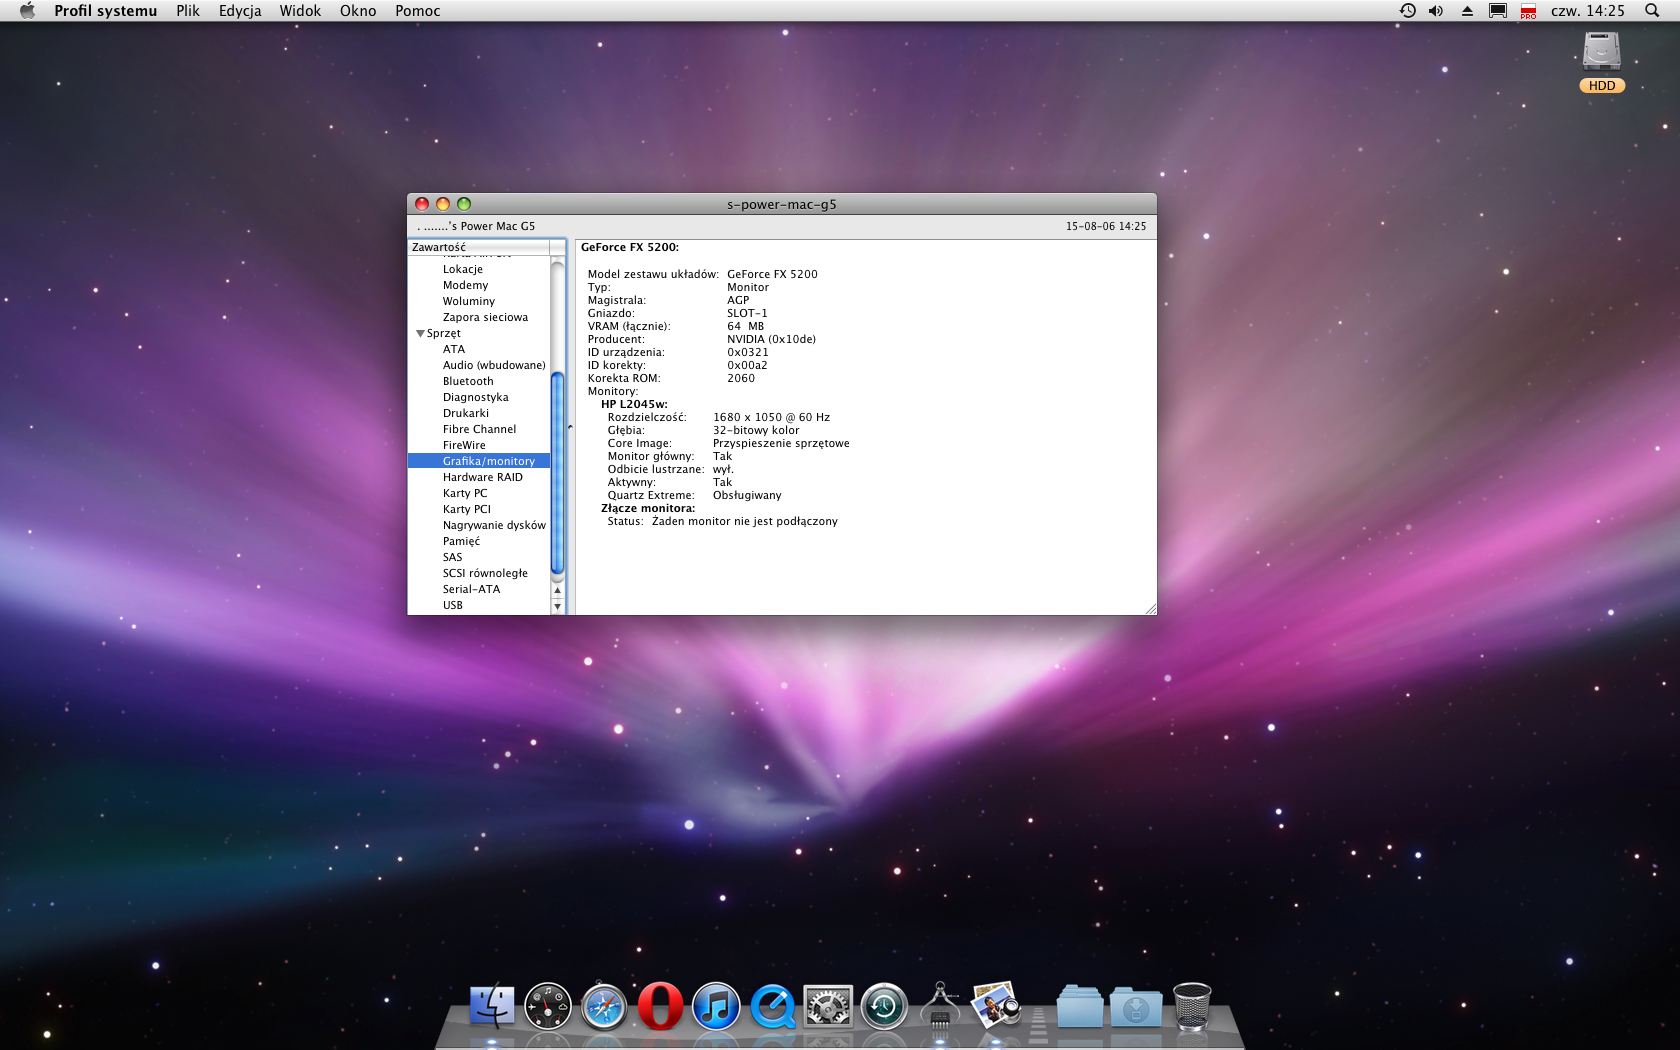Screen dimensions: 1680x1050
Task: Collapse the Sprzęt tree section
Action: pyautogui.click(x=420, y=333)
